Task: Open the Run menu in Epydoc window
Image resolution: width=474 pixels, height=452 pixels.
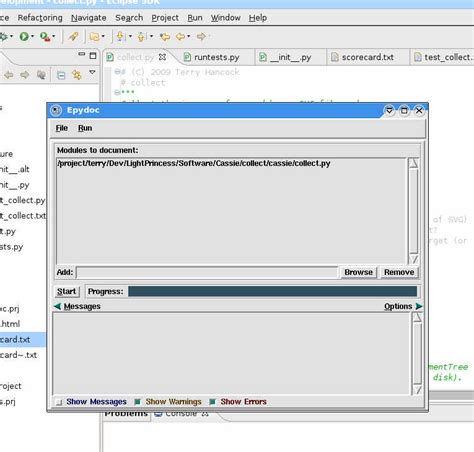Action: coord(85,128)
